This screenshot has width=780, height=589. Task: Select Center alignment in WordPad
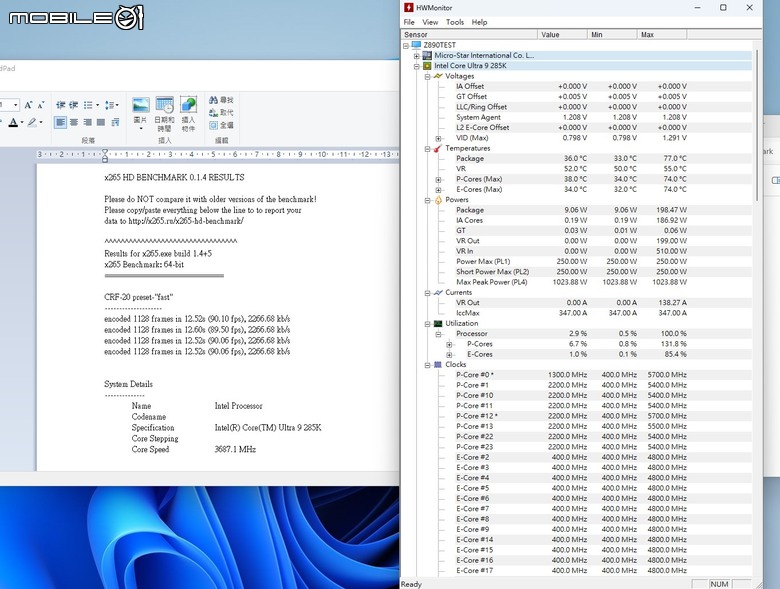pos(74,122)
